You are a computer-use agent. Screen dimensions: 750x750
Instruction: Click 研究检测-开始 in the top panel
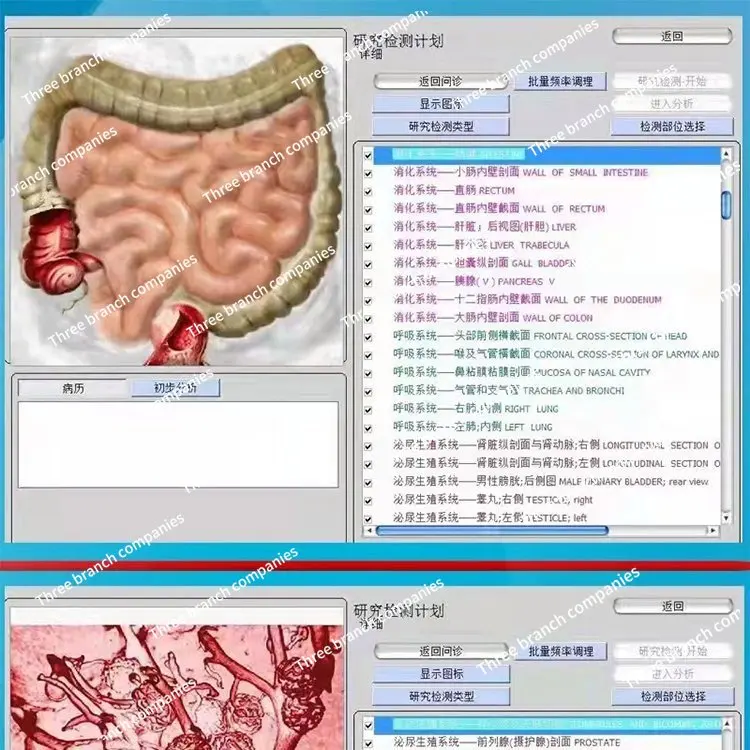coord(672,81)
